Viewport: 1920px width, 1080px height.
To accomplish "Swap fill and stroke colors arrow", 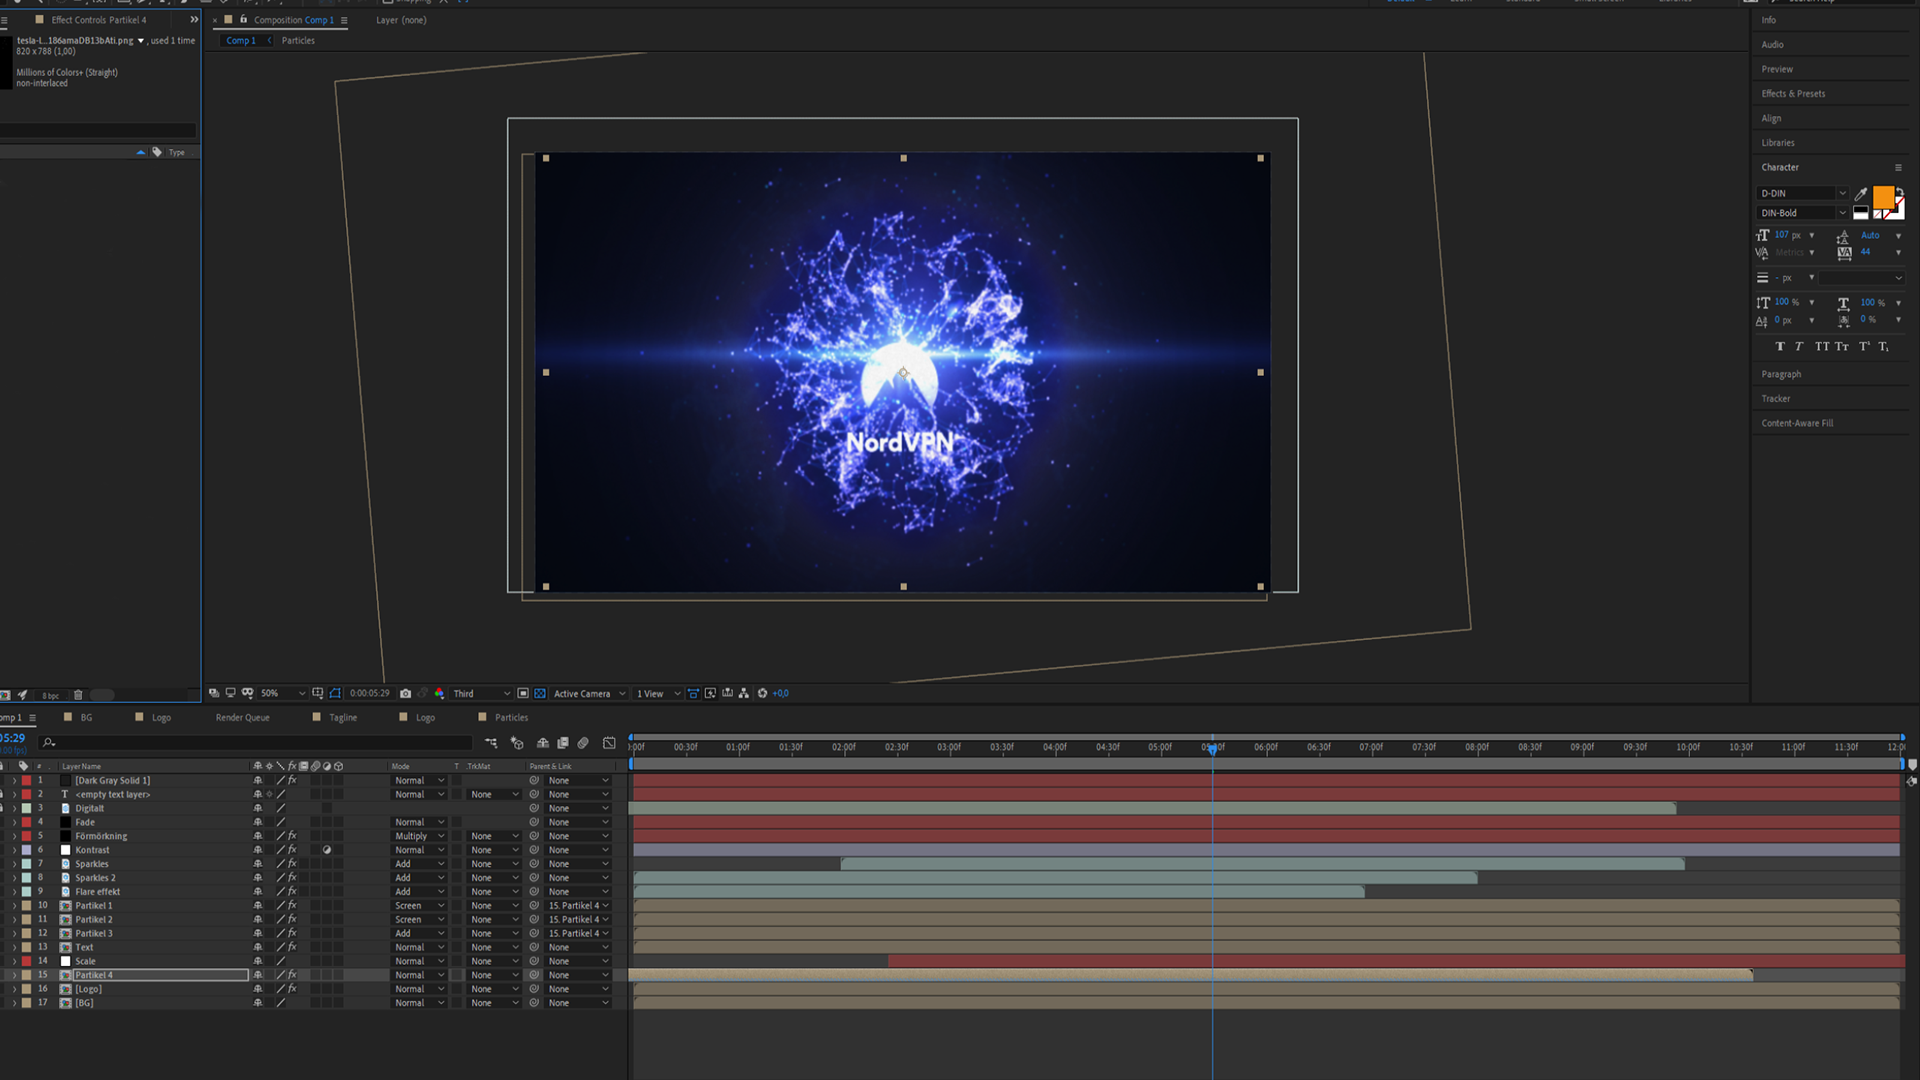I will (1899, 192).
